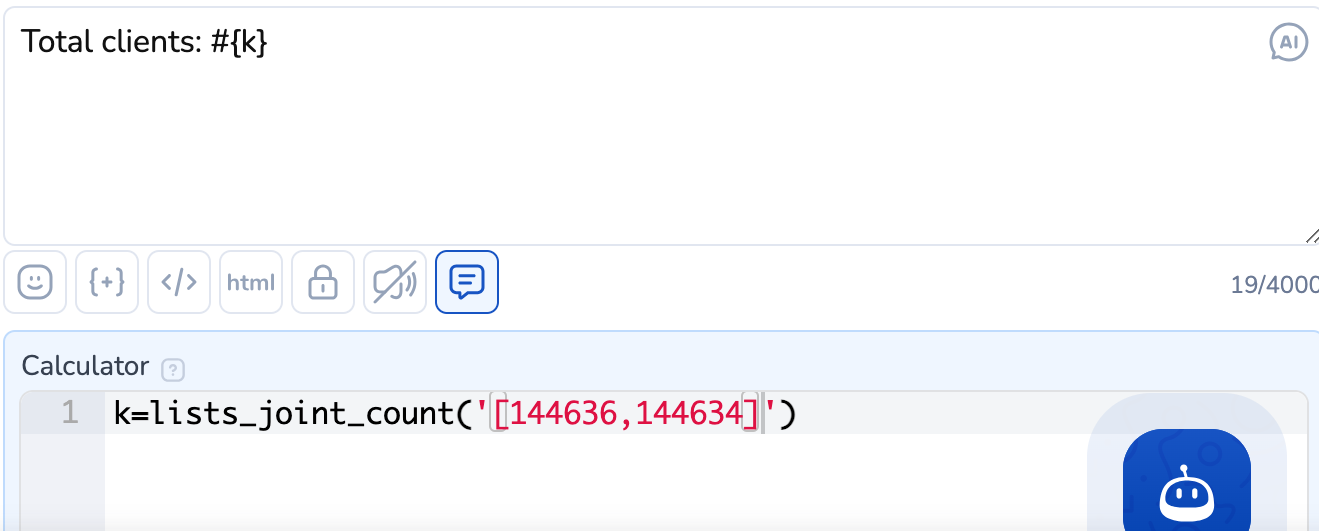Open the emoji picker

click(x=35, y=283)
